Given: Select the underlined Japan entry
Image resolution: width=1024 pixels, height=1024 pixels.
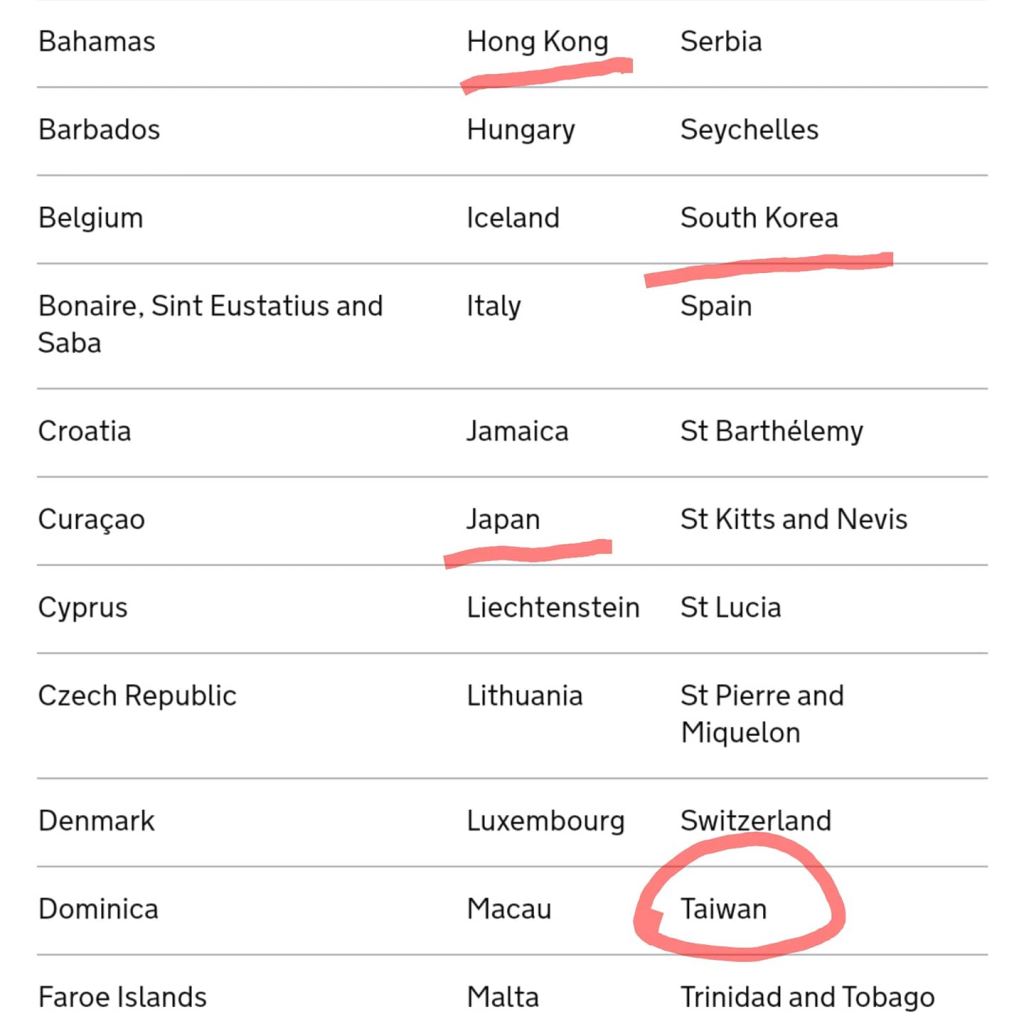Looking at the screenshot, I should 503,520.
